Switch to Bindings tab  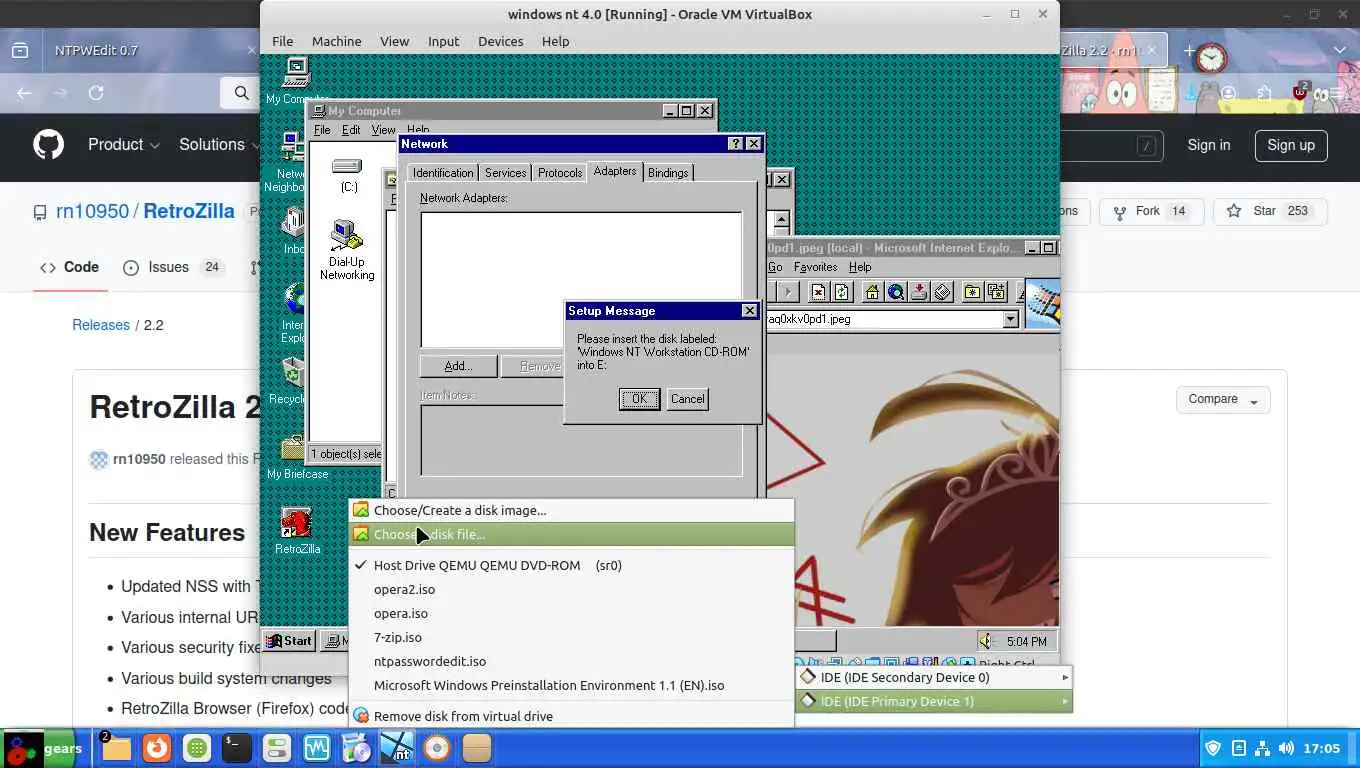pos(668,173)
